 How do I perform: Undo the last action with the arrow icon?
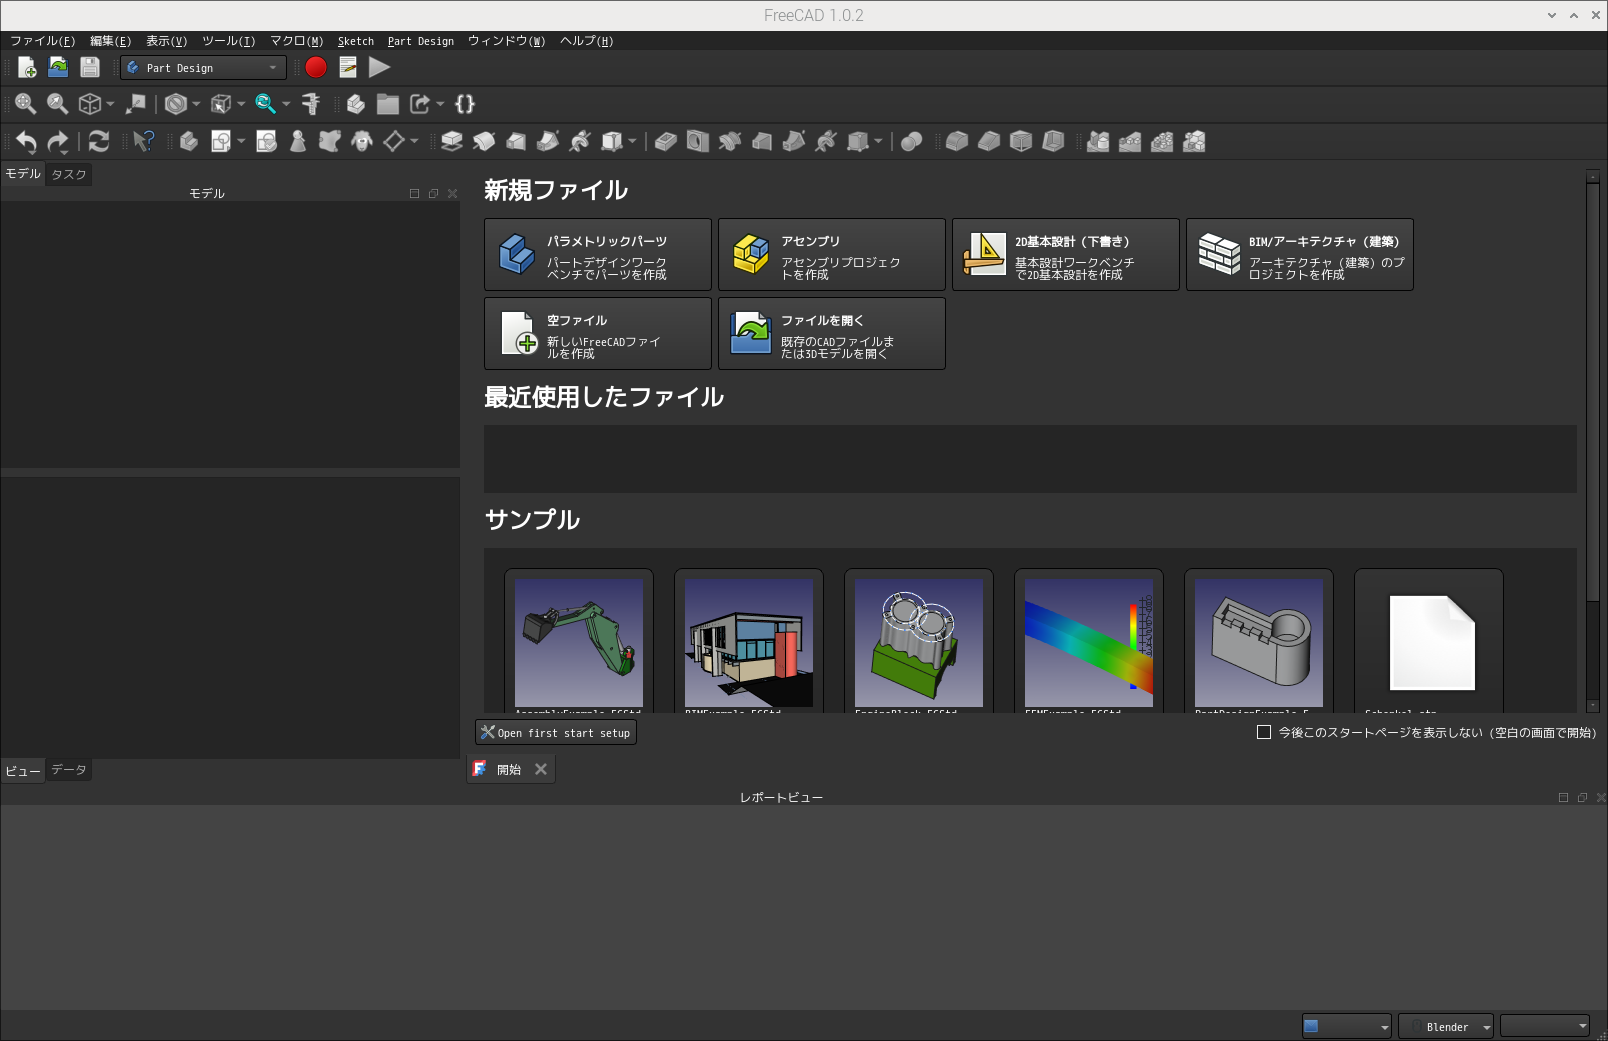click(26, 142)
